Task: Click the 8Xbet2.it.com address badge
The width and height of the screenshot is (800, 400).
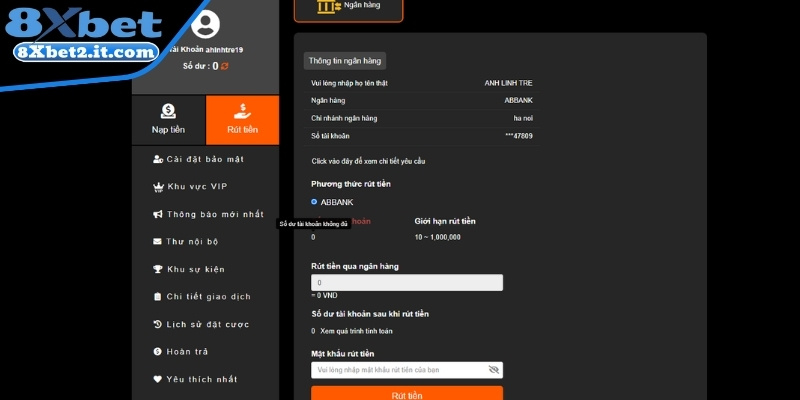Action: (86, 52)
